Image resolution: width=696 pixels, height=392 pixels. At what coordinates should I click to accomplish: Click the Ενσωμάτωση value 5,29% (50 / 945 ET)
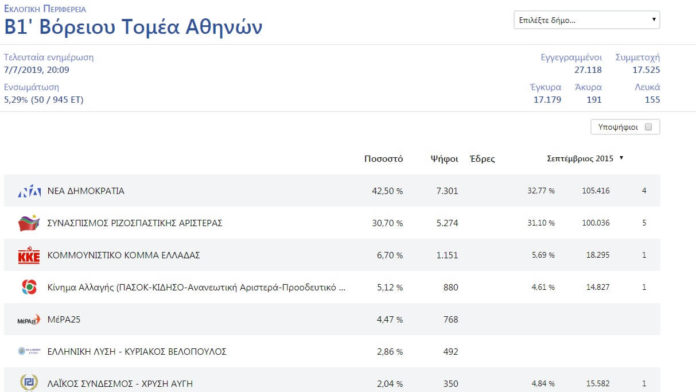44,99
